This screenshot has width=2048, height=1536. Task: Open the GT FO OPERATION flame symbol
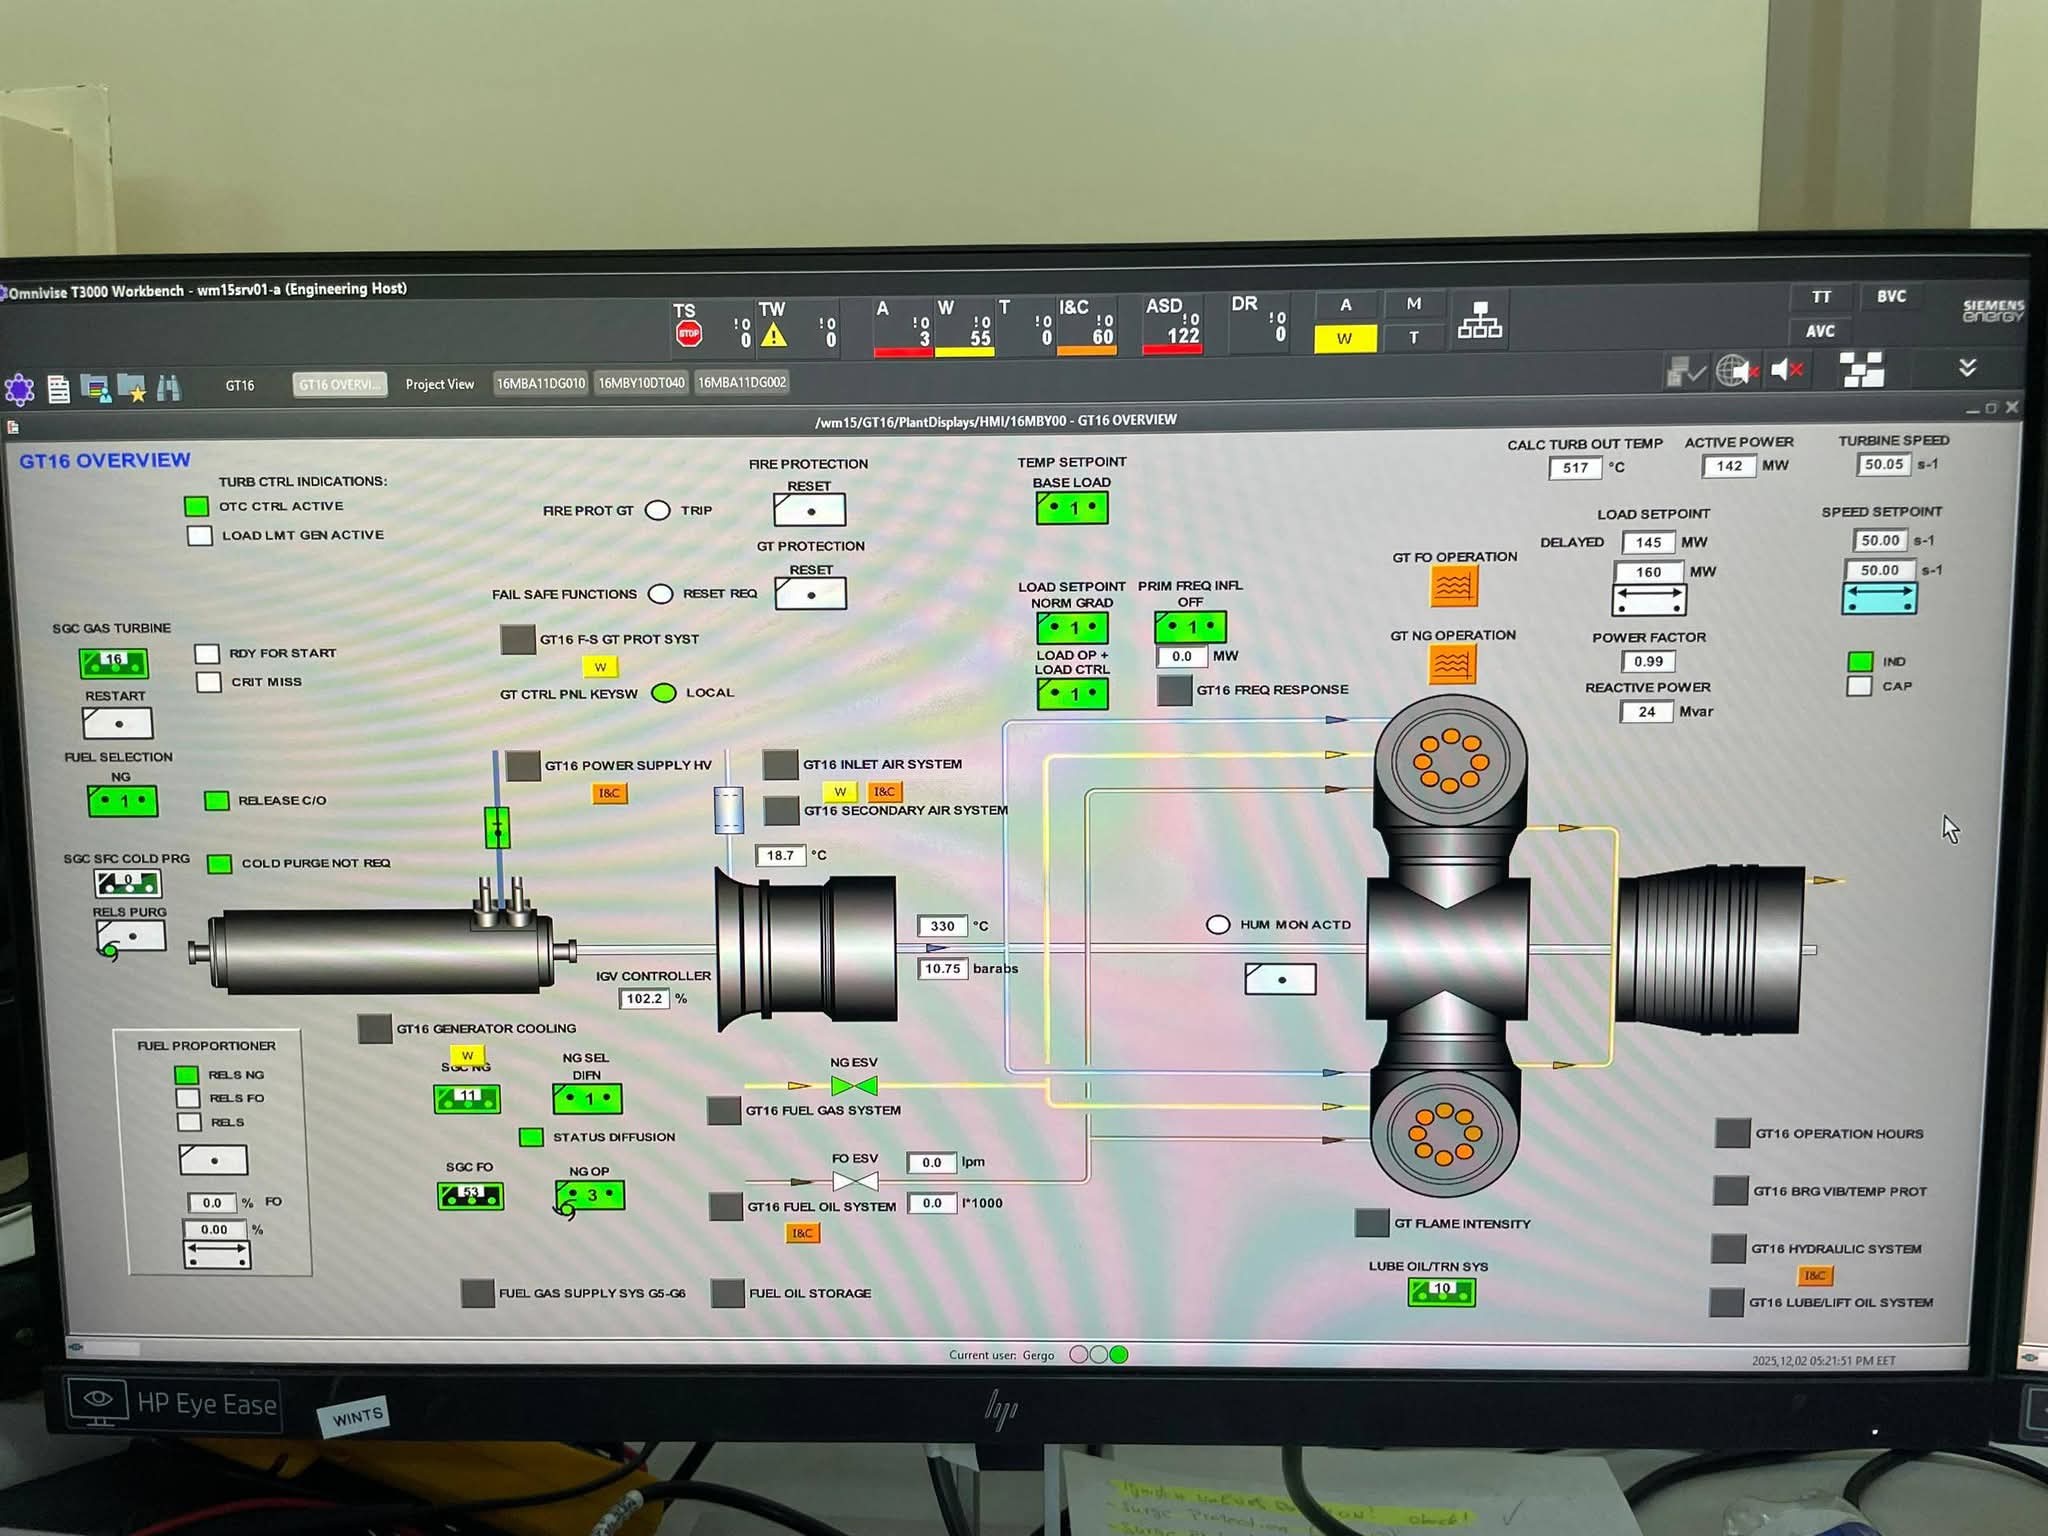pos(1454,586)
